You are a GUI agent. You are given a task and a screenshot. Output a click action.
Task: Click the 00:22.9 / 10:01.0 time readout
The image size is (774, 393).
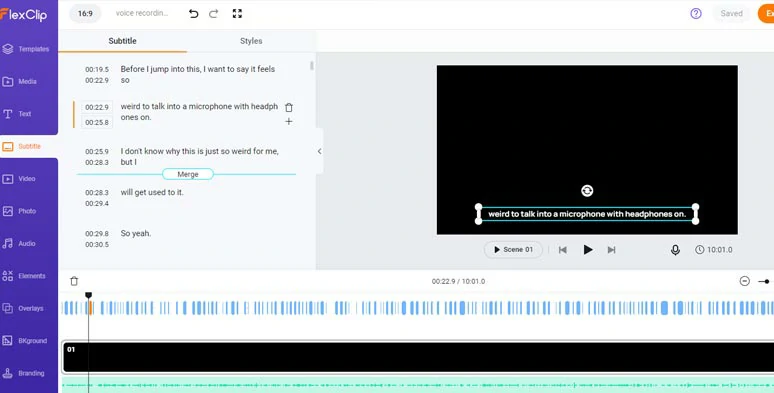click(x=458, y=281)
